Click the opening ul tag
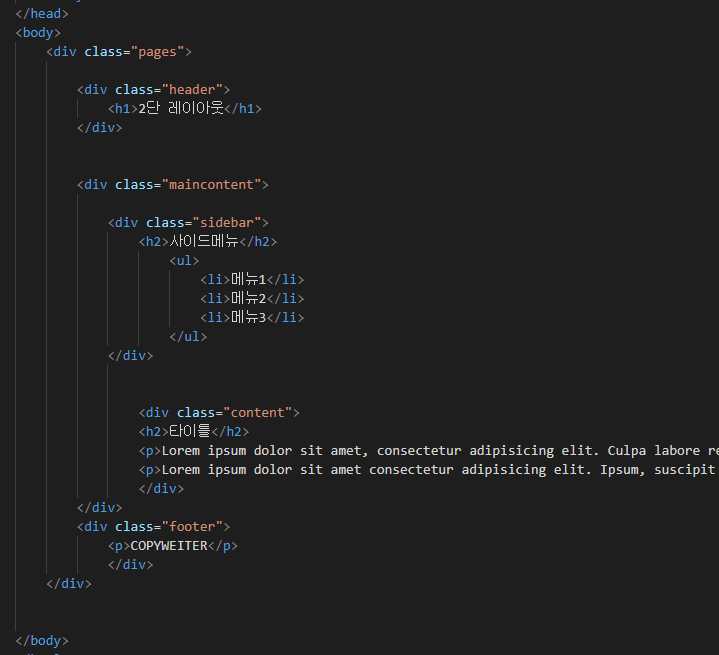The height and width of the screenshot is (655, 719). pos(184,261)
